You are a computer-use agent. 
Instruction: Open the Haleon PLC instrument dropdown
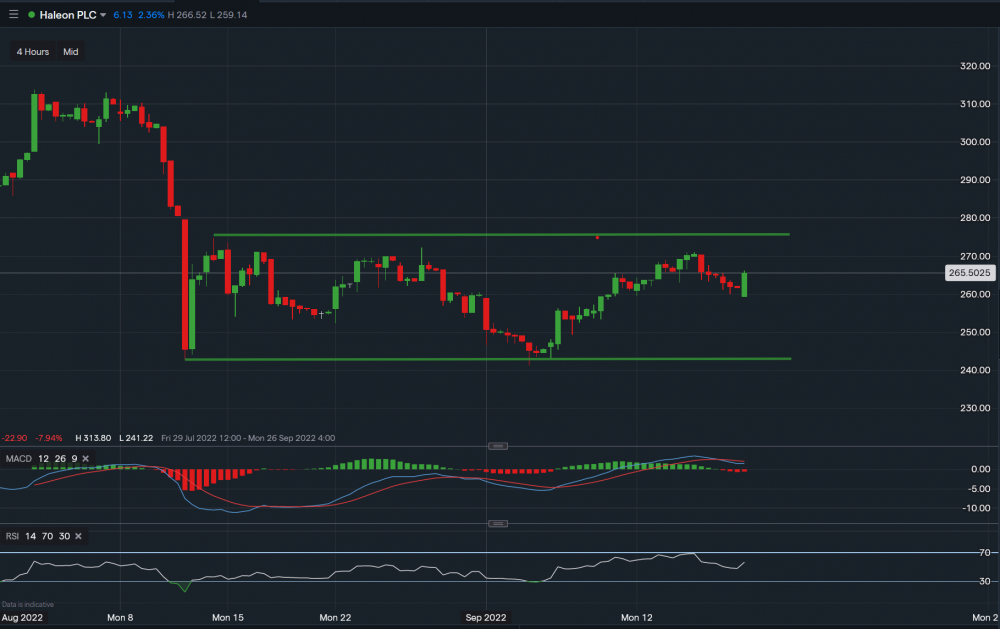click(x=103, y=14)
